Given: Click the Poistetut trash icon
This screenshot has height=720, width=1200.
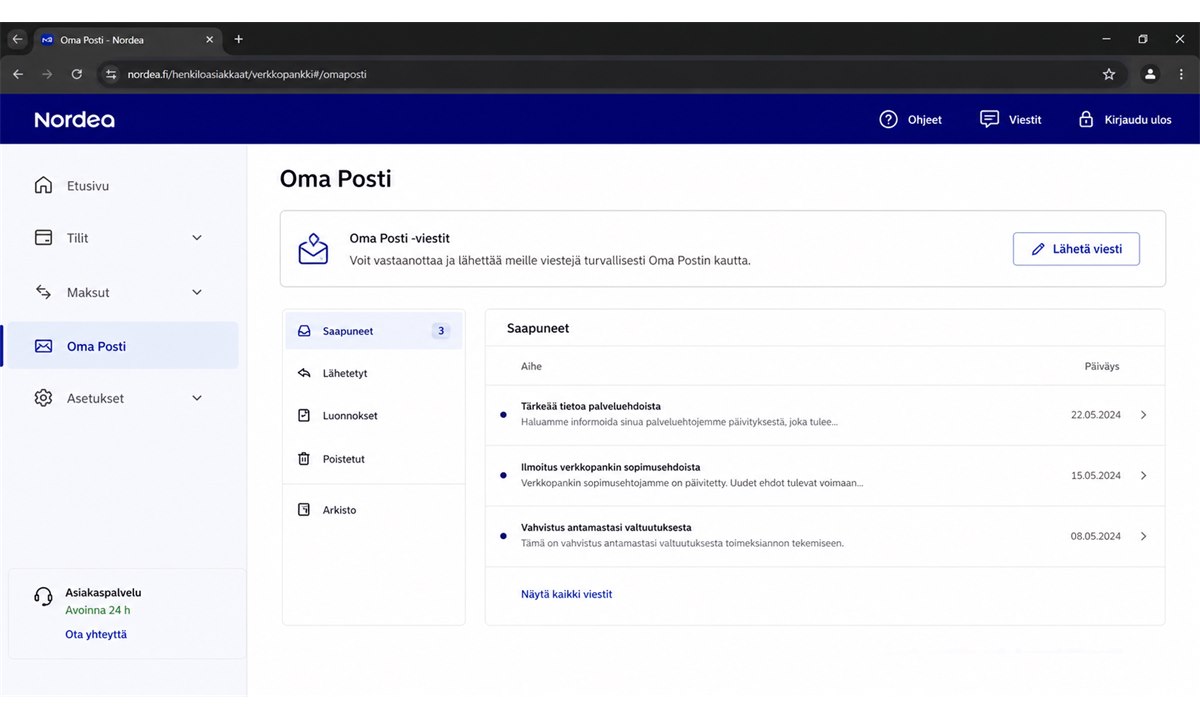Looking at the screenshot, I should click(x=304, y=459).
